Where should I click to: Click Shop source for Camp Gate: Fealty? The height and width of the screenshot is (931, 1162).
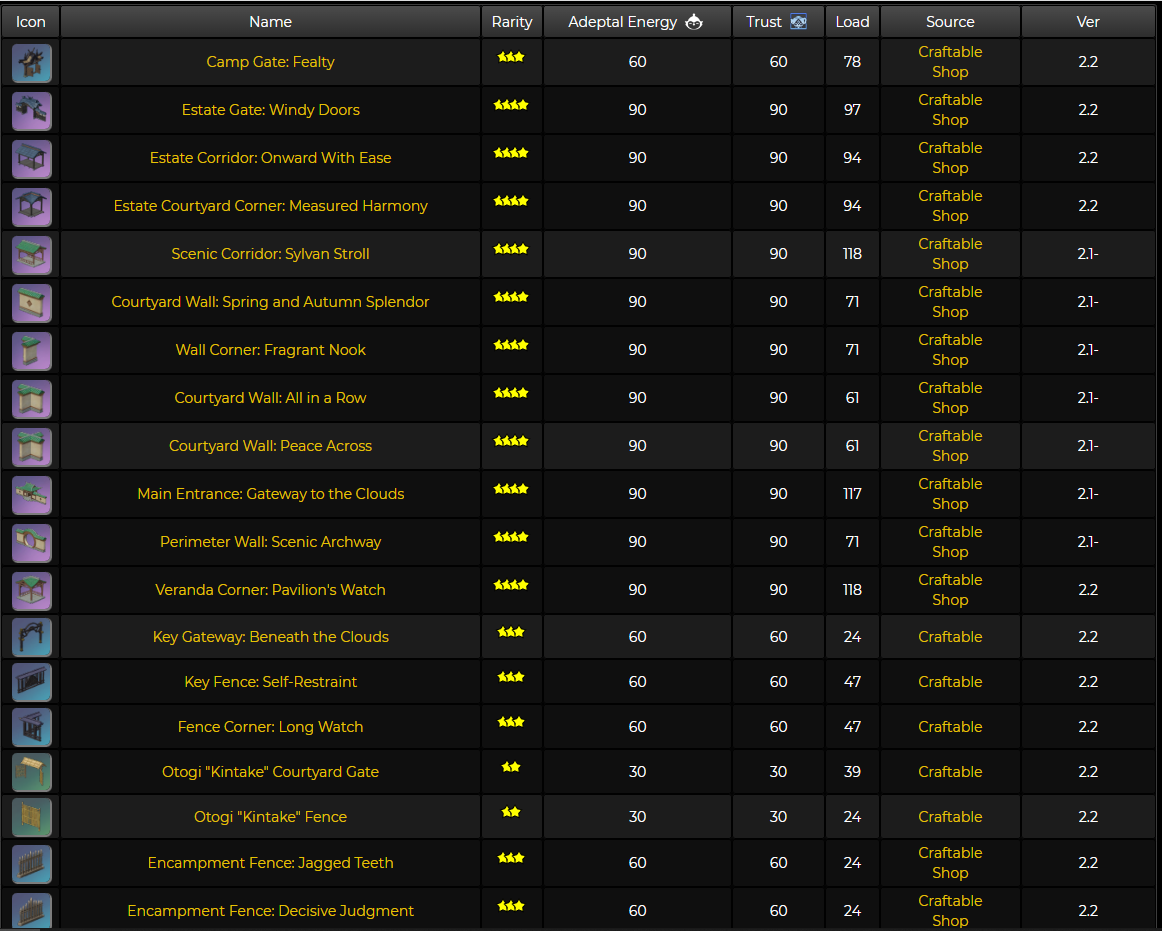coord(950,72)
